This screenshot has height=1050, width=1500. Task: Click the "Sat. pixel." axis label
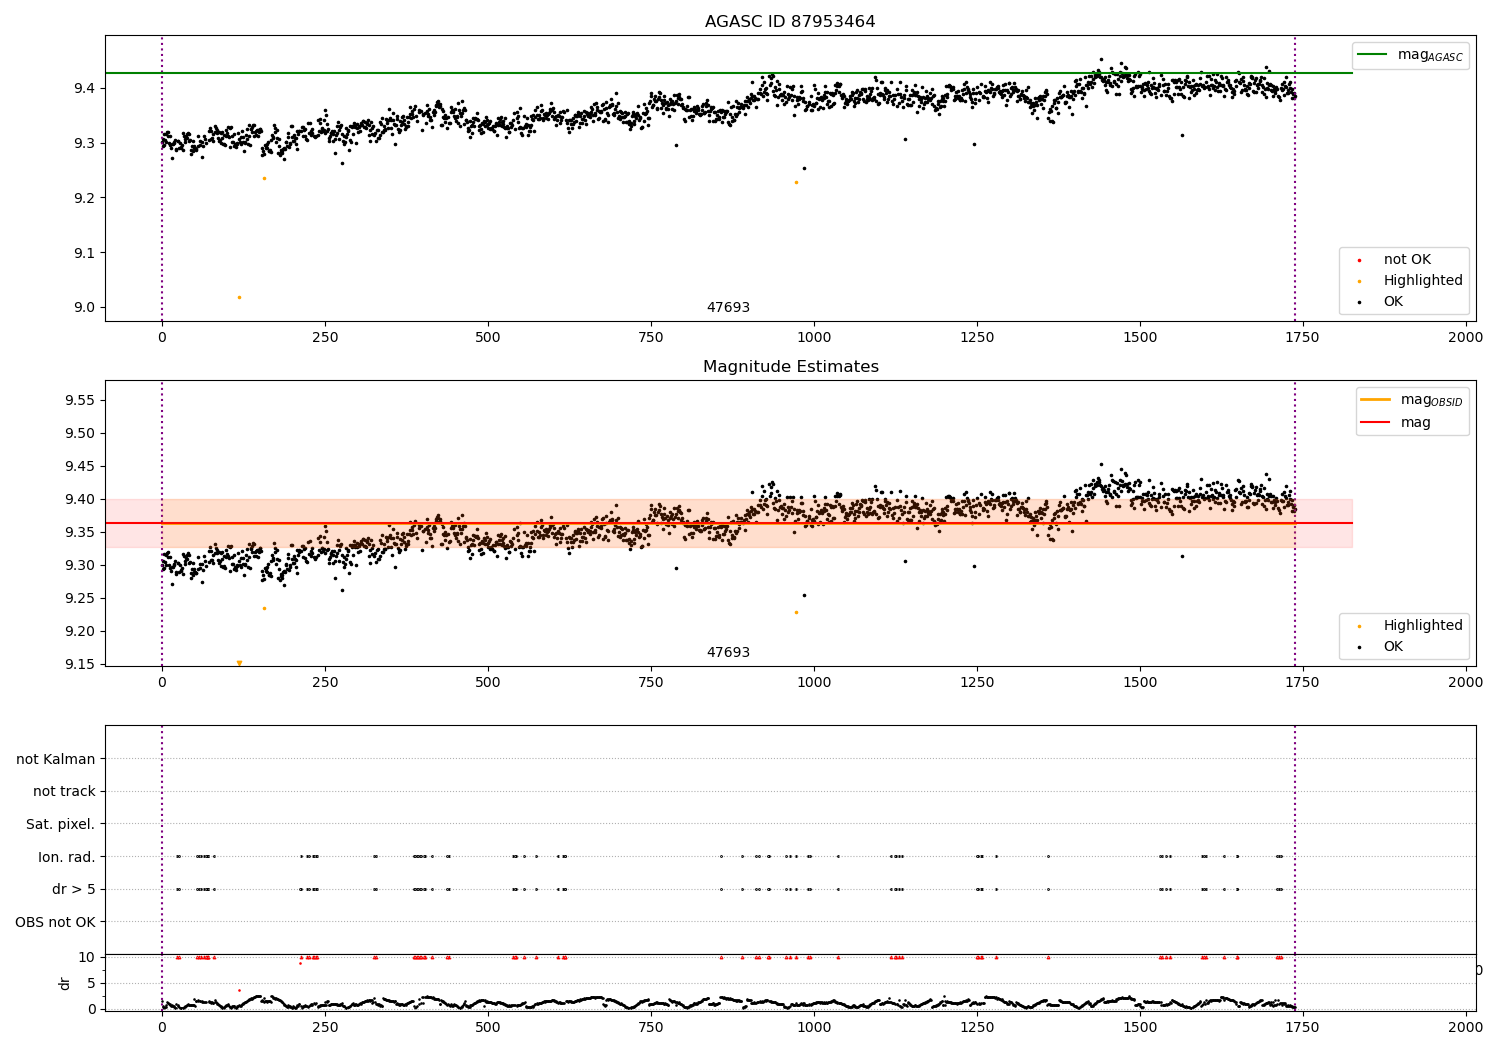(61, 825)
